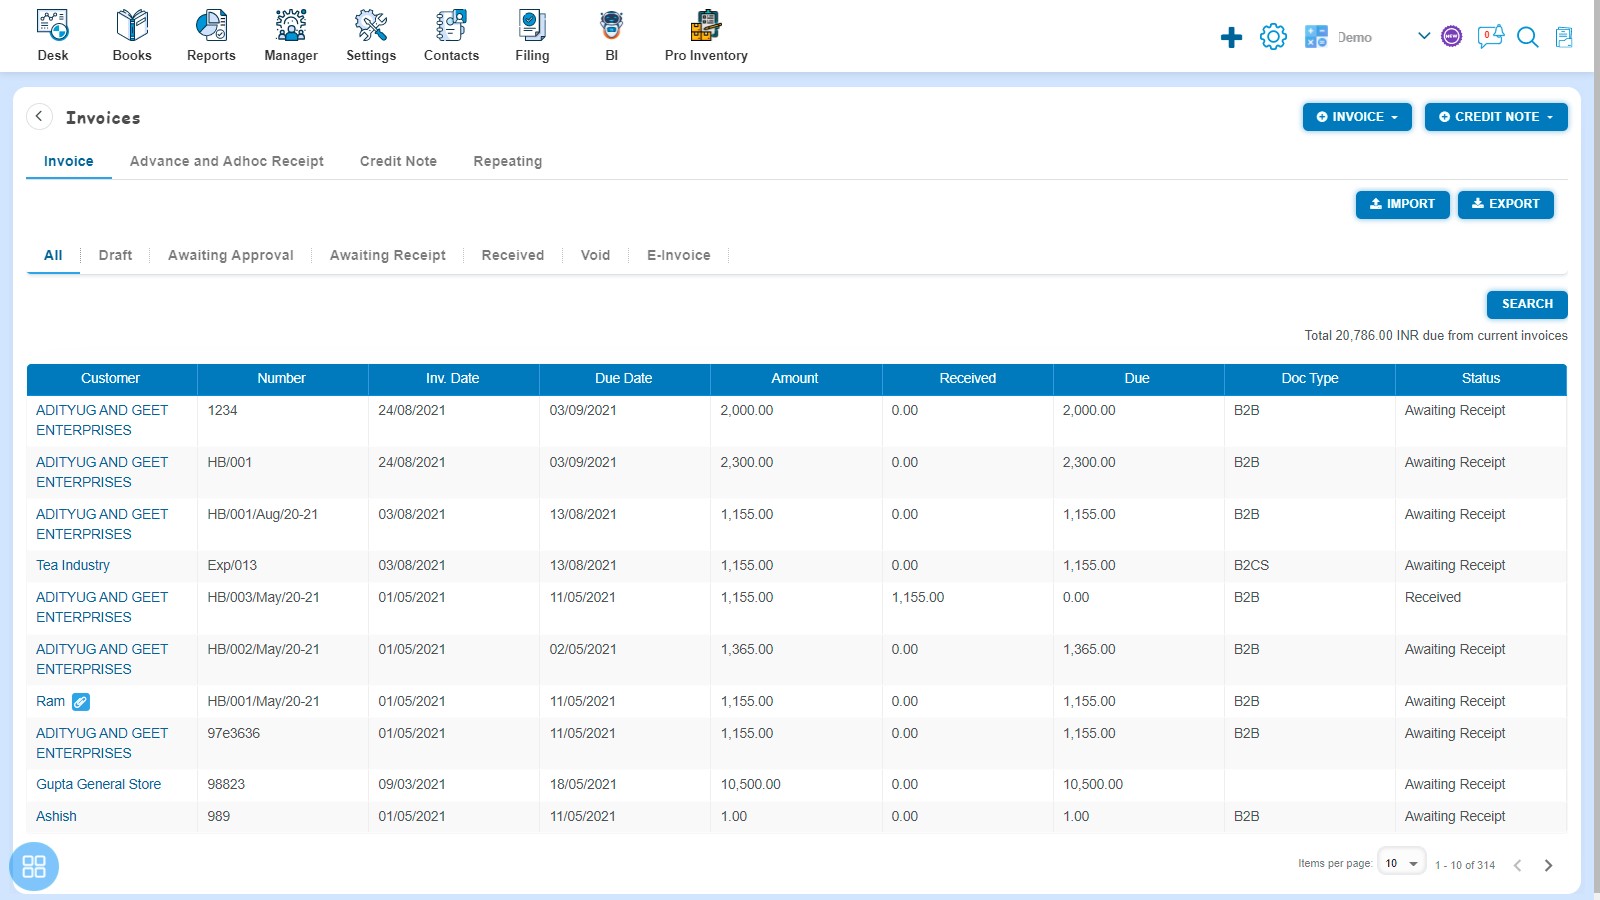Screen dimensions: 1600x900
Task: Select the Awaiting Receipt filter
Action: click(387, 255)
